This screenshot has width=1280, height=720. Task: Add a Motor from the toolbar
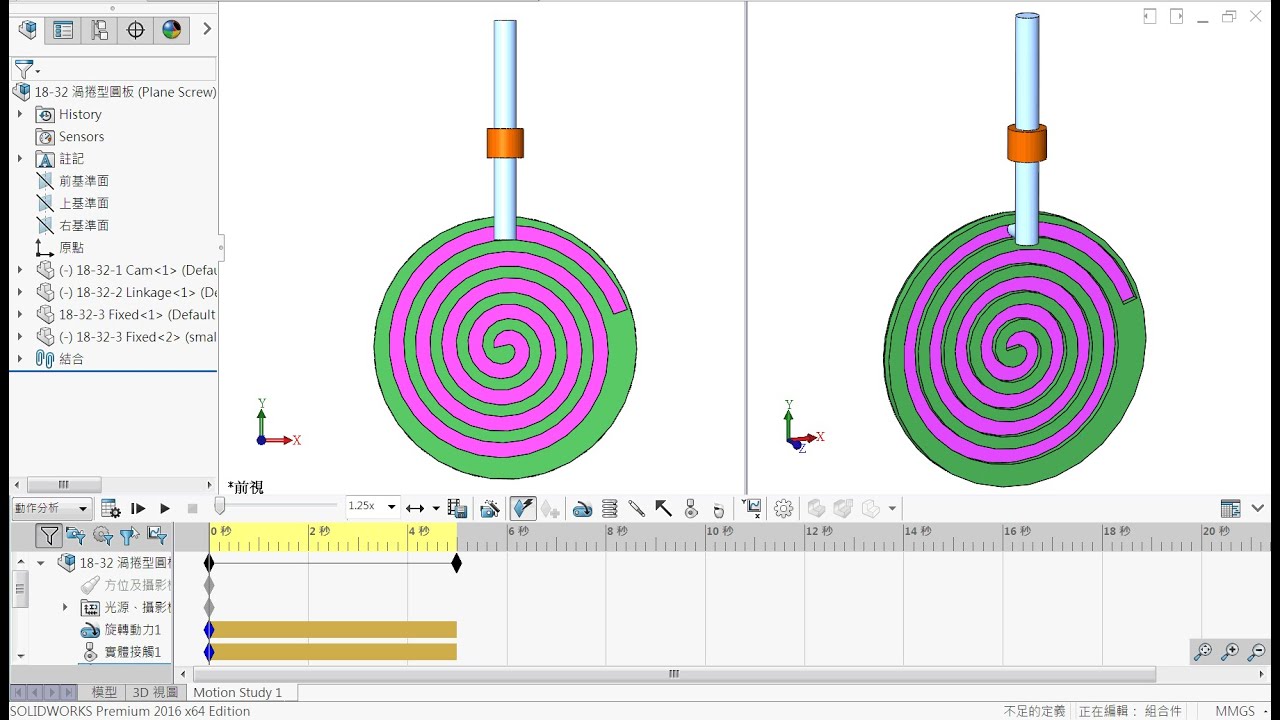(582, 508)
